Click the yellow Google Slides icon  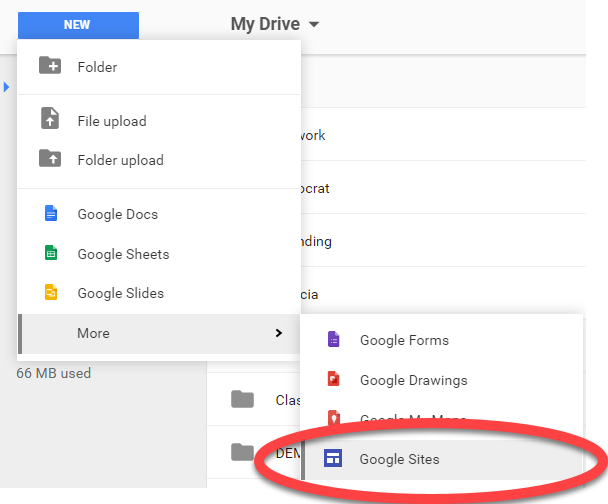coord(50,293)
